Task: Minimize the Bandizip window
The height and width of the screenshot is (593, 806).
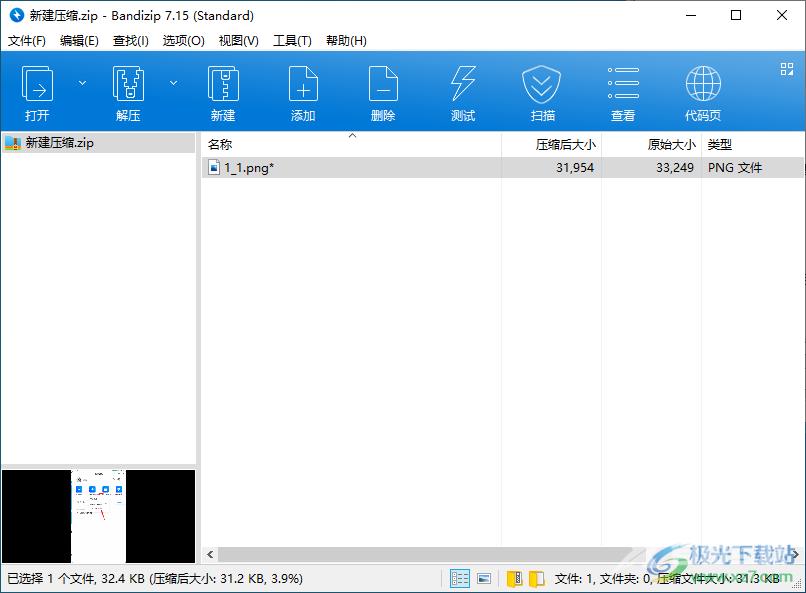Action: pyautogui.click(x=691, y=15)
